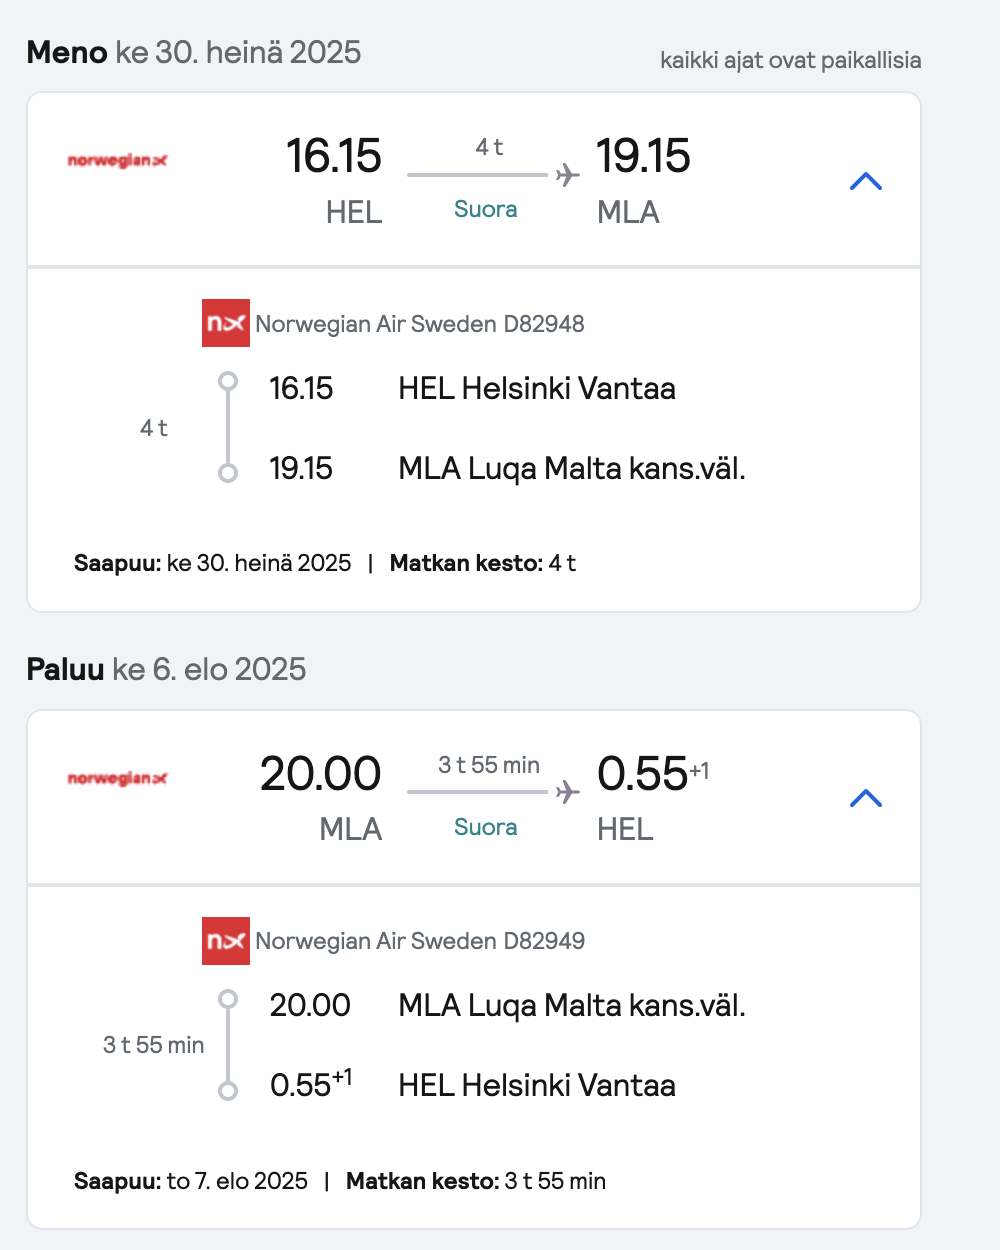Viewport: 1000px width, 1250px height.
Task: Click Norwegian logo on outbound flight
Action: [117, 160]
